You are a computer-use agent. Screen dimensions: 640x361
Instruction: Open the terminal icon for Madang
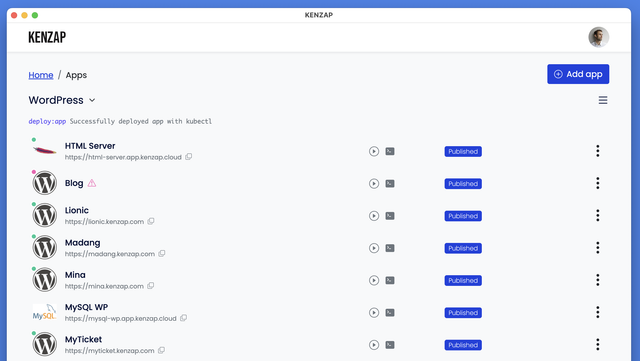(390, 248)
